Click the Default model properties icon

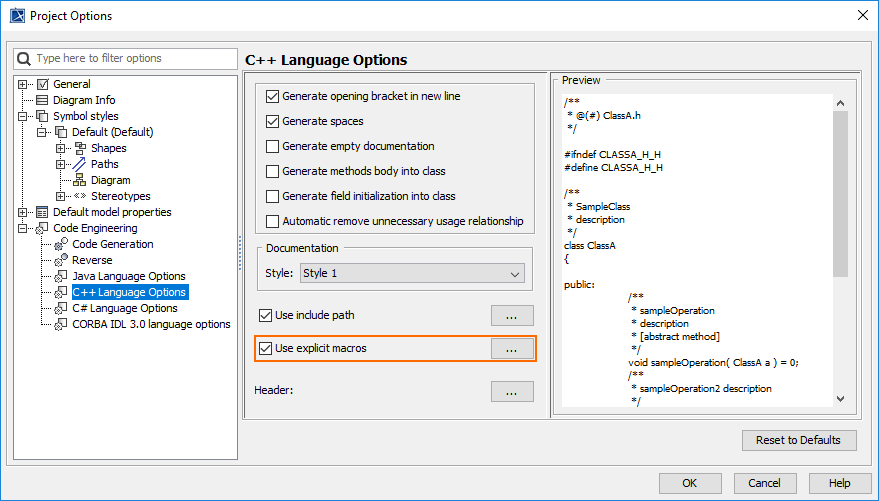click(42, 212)
